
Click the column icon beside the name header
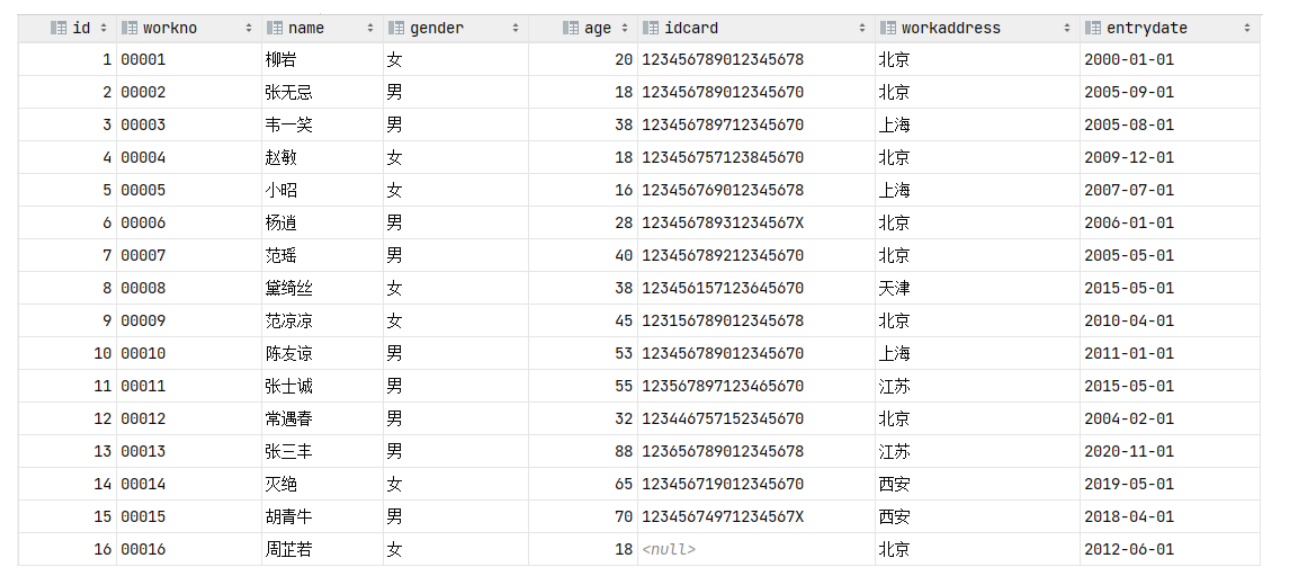275,28
